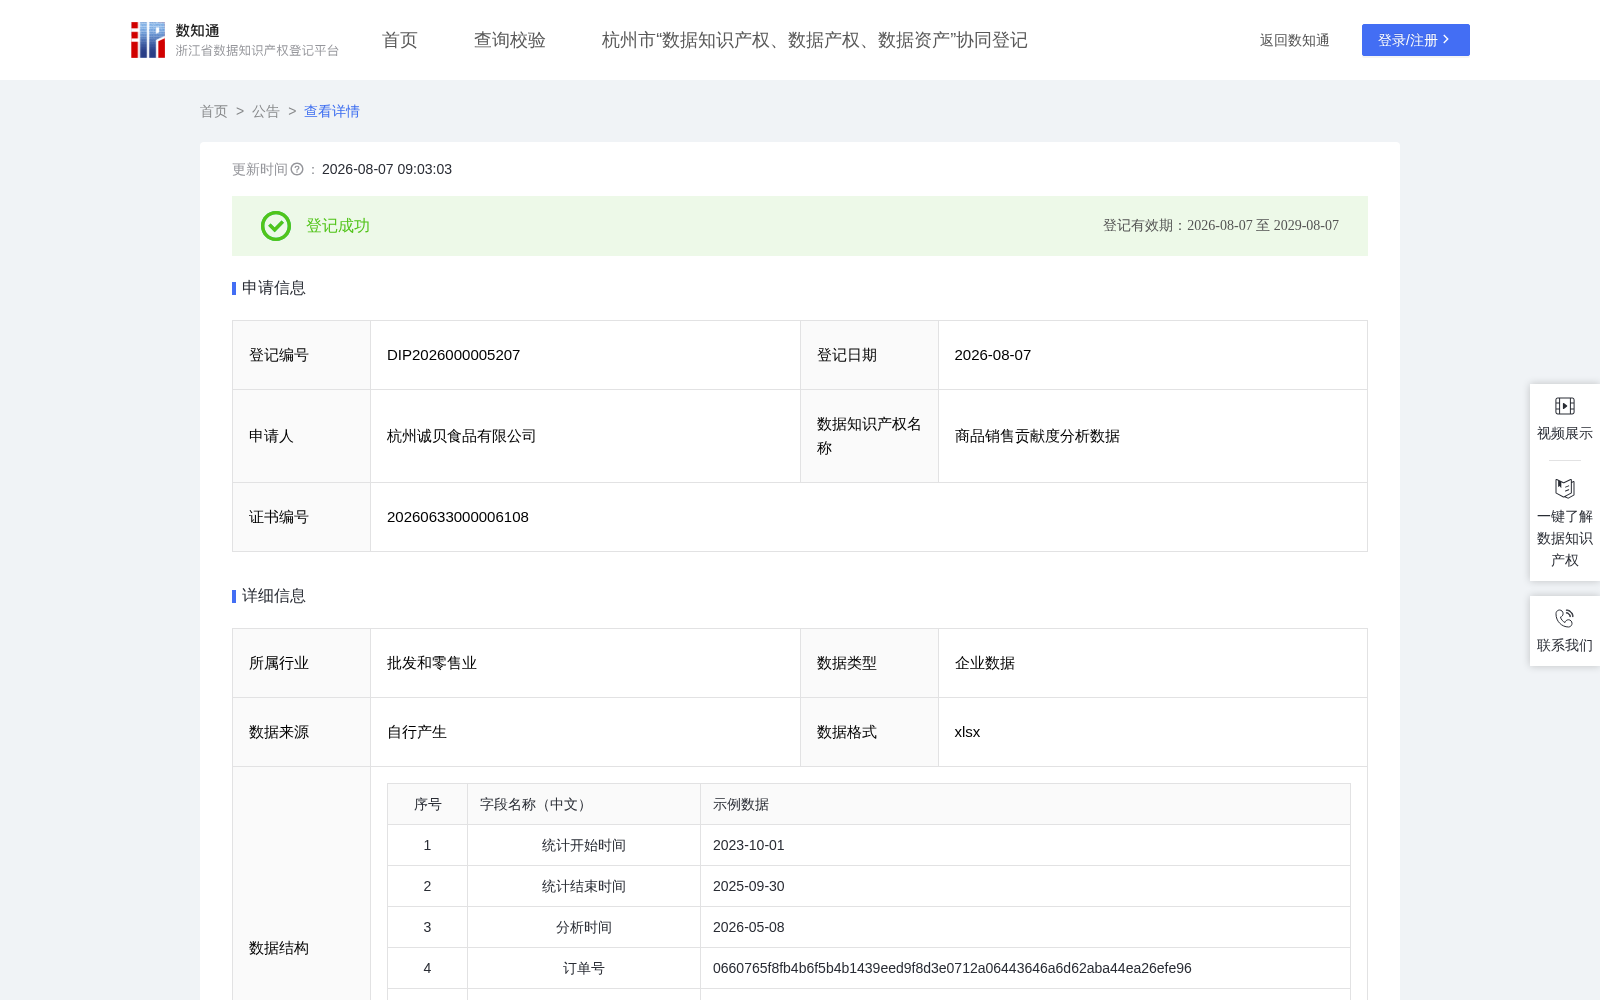The height and width of the screenshot is (1000, 1600).
Task: Click applicant 杭州诚贝食品有限公司
Action: [462, 436]
